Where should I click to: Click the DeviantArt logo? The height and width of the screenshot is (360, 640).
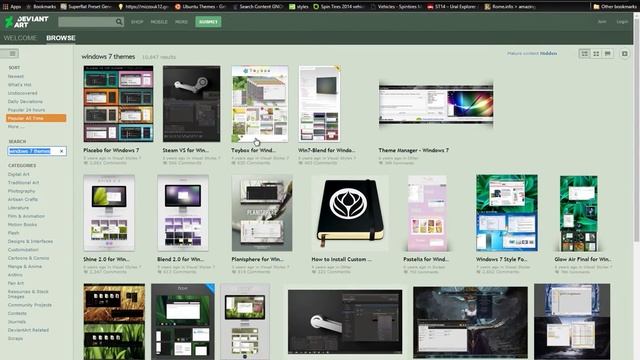(27, 22)
